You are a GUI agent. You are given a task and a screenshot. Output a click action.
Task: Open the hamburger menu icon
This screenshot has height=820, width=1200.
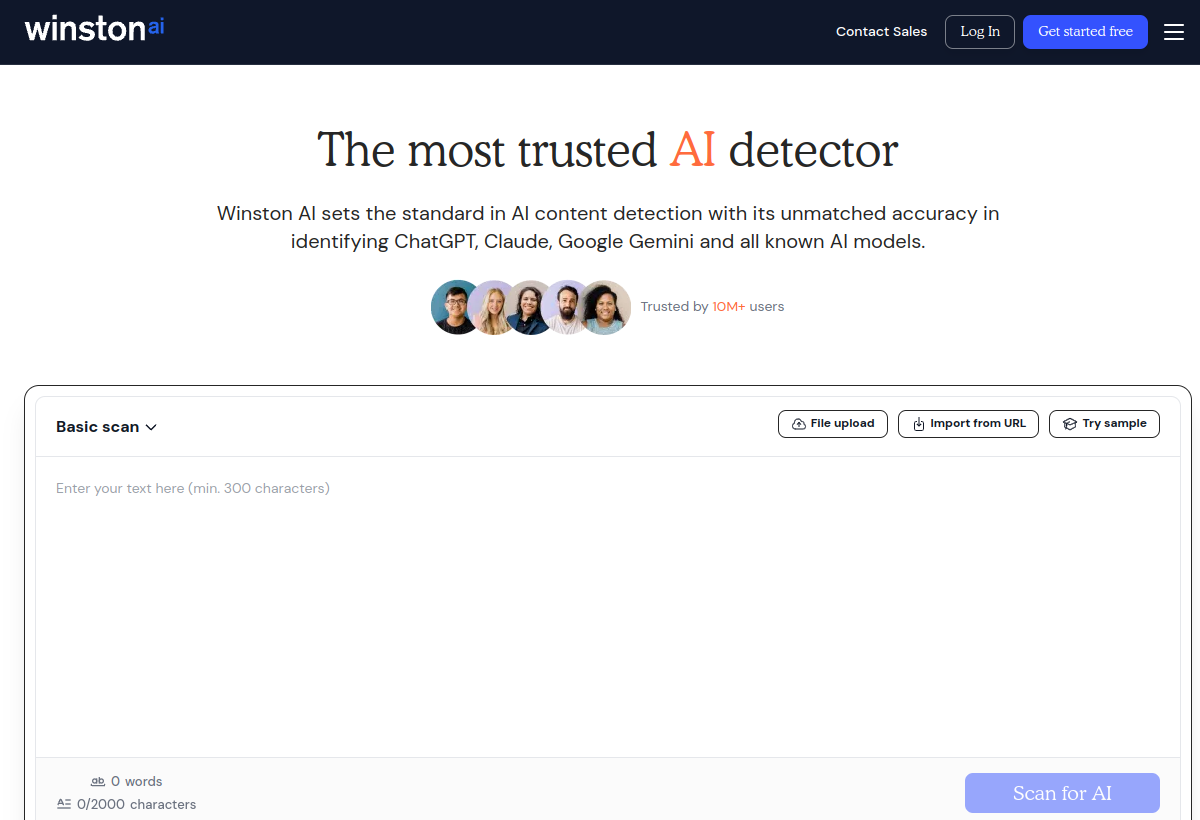[x=1174, y=32]
